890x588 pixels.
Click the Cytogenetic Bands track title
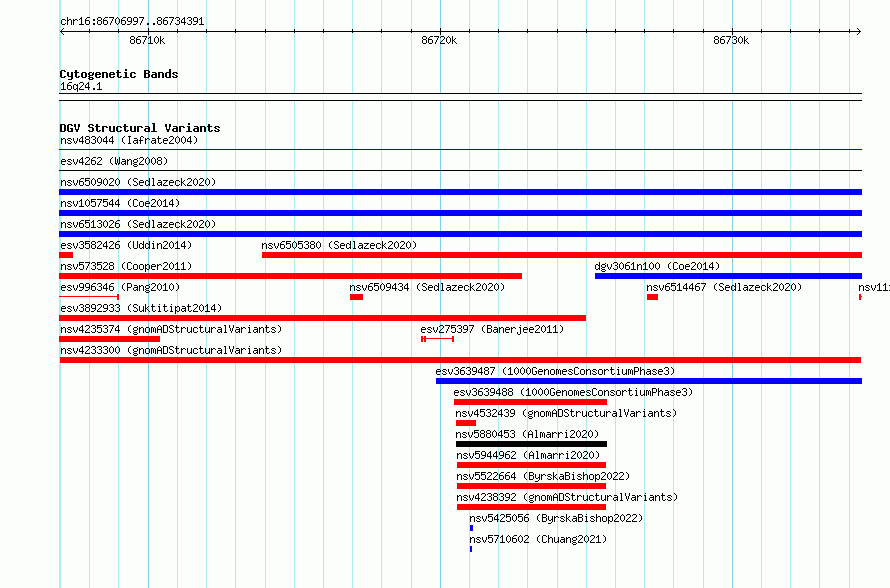[x=119, y=74]
